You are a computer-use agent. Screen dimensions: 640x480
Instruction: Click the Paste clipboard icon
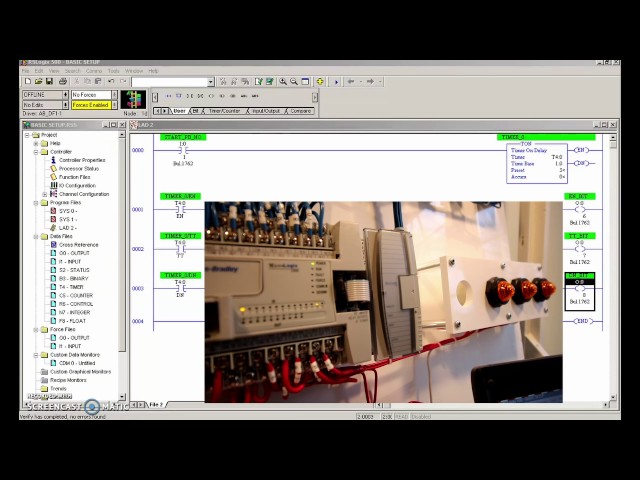pos(98,82)
